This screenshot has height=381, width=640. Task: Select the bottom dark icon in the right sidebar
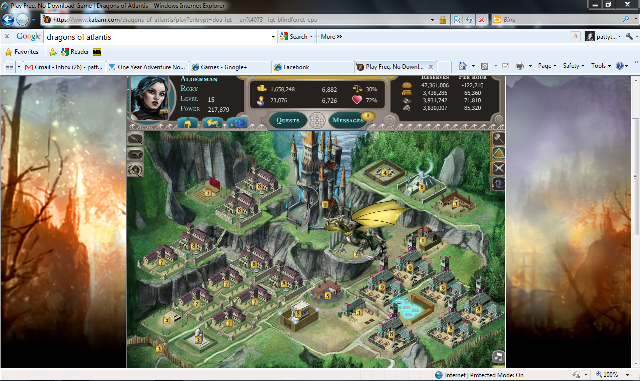(498, 184)
